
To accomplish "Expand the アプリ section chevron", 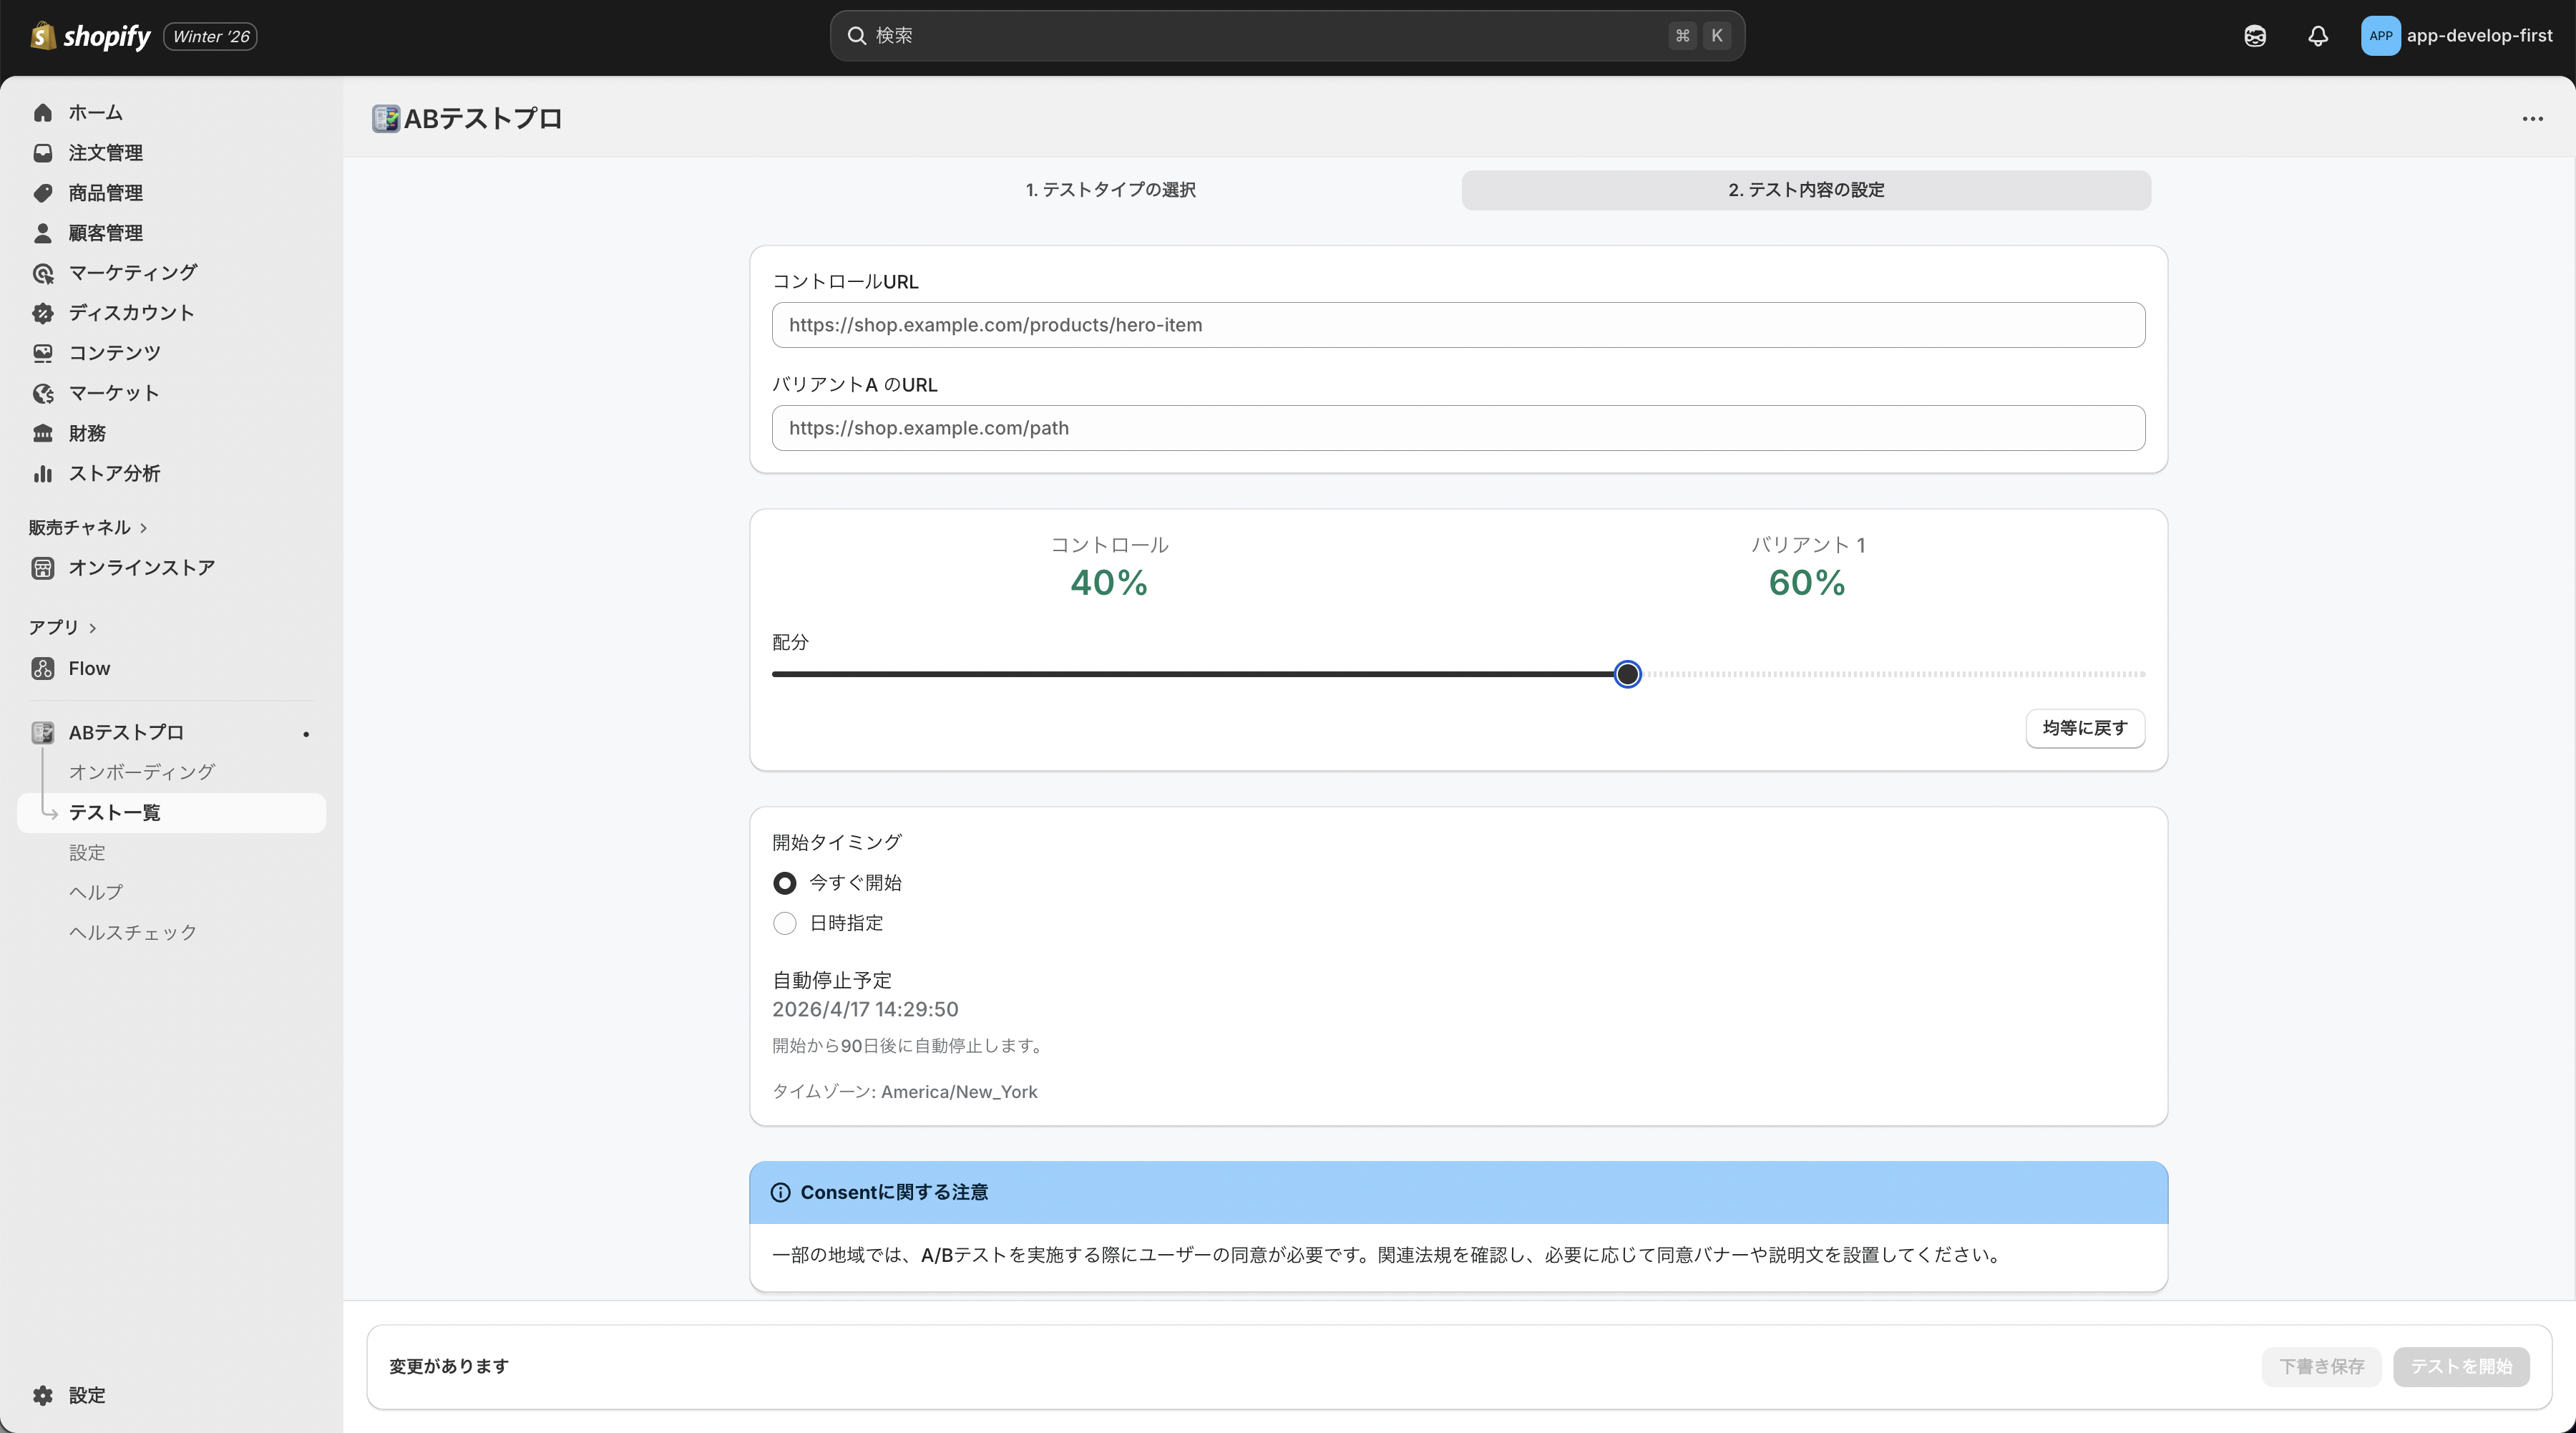I will 93,628.
